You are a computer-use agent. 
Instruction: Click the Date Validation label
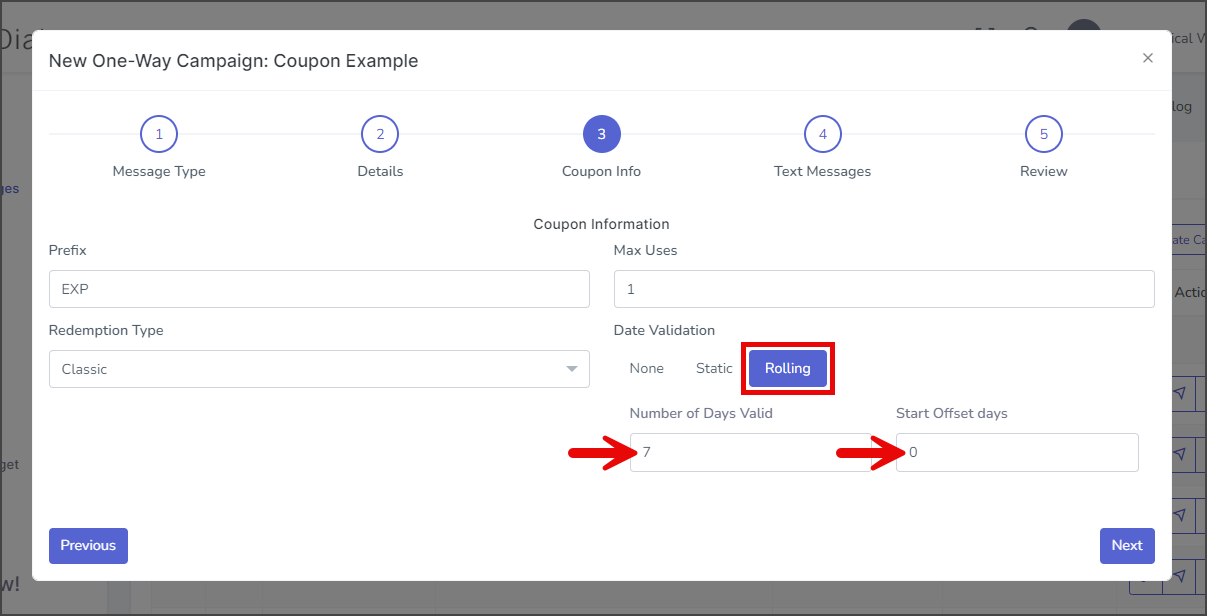coord(665,330)
